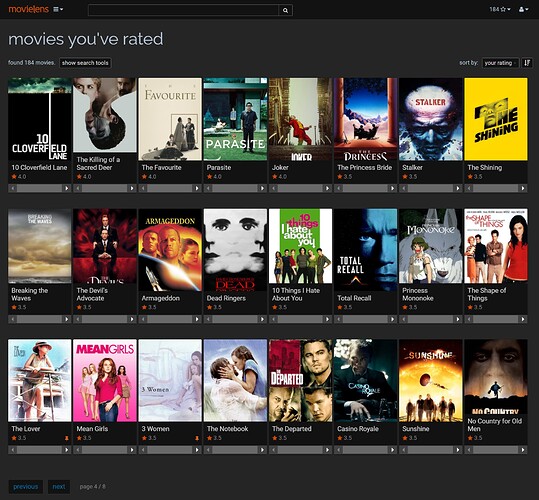Image resolution: width=539 pixels, height=500 pixels.
Task: Click the horizontal scrollbar track under Parasite
Action: pyautogui.click(x=235, y=188)
